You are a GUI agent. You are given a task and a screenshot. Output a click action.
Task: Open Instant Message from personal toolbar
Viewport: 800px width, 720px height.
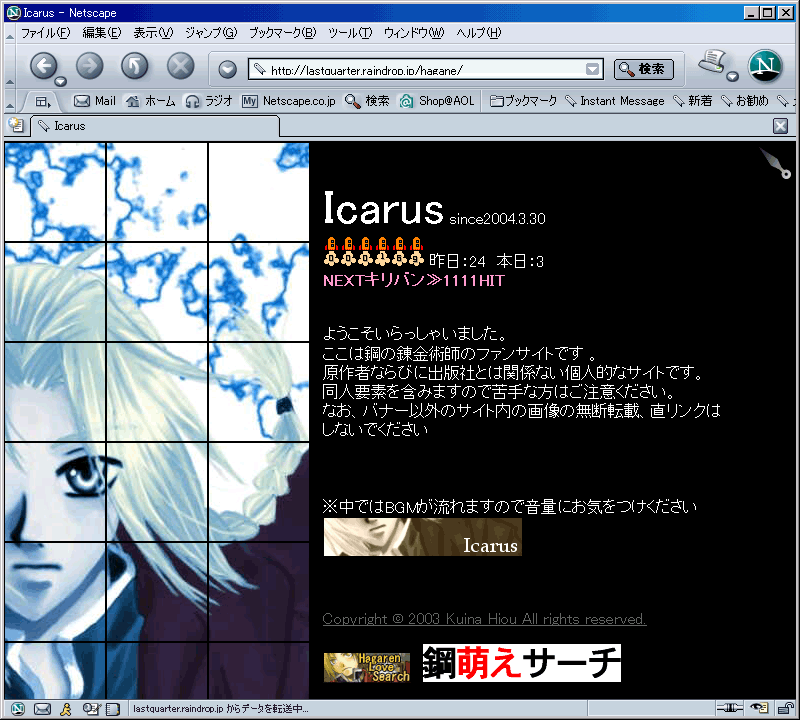click(x=615, y=101)
